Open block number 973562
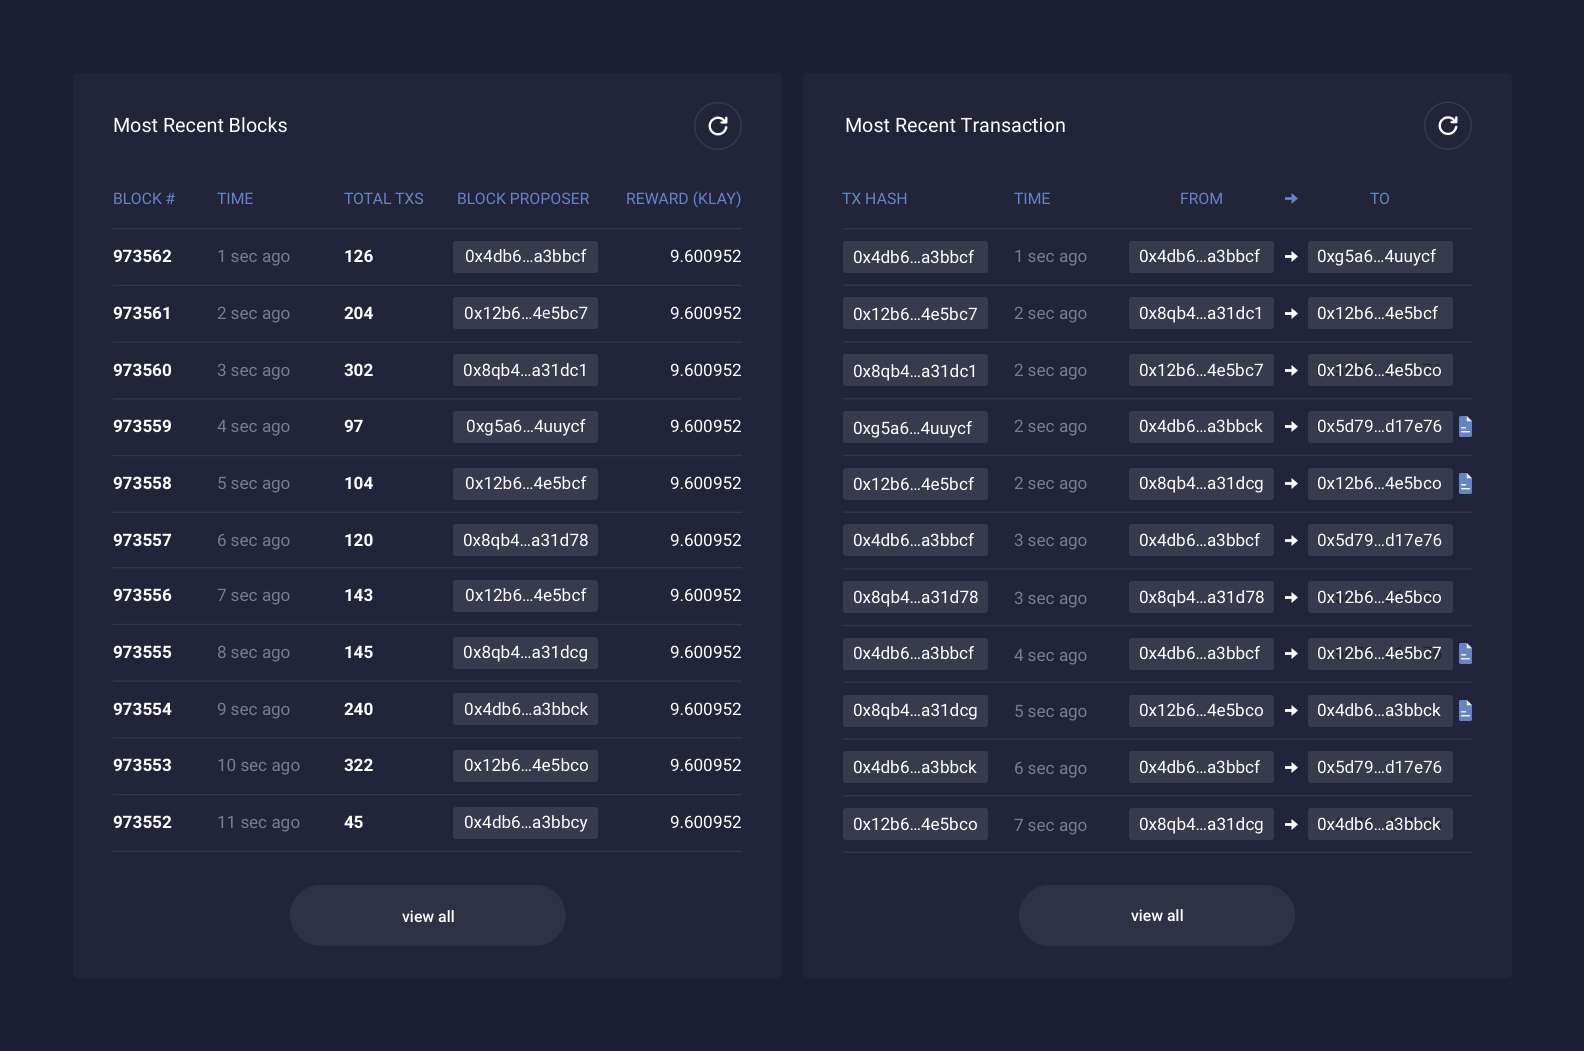Viewport: 1584px width, 1051px height. (142, 257)
